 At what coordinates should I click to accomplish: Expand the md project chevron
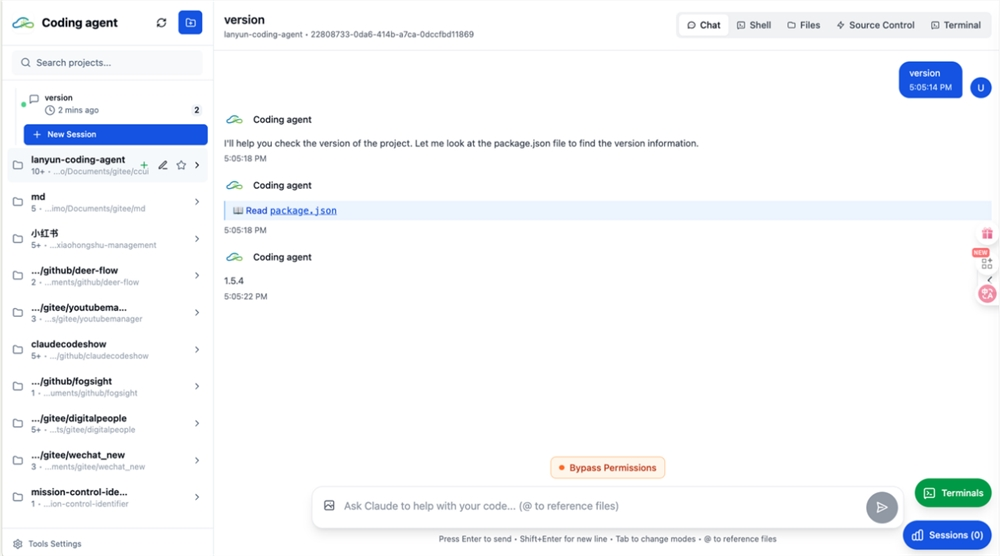(197, 202)
